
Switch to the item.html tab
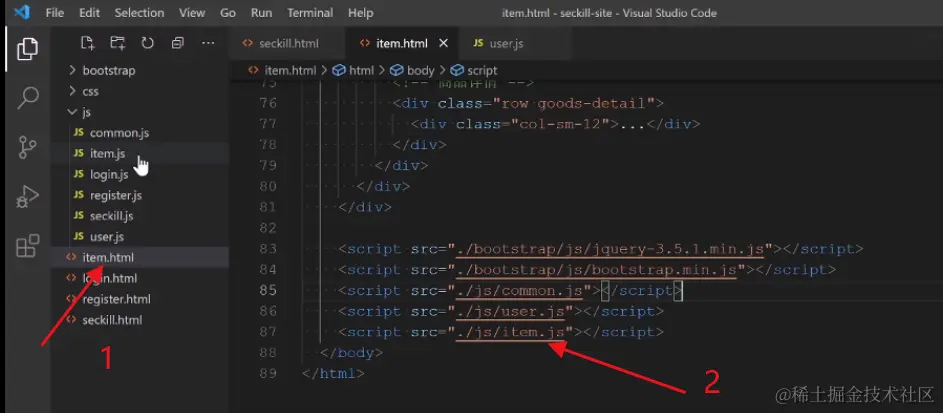(x=402, y=43)
